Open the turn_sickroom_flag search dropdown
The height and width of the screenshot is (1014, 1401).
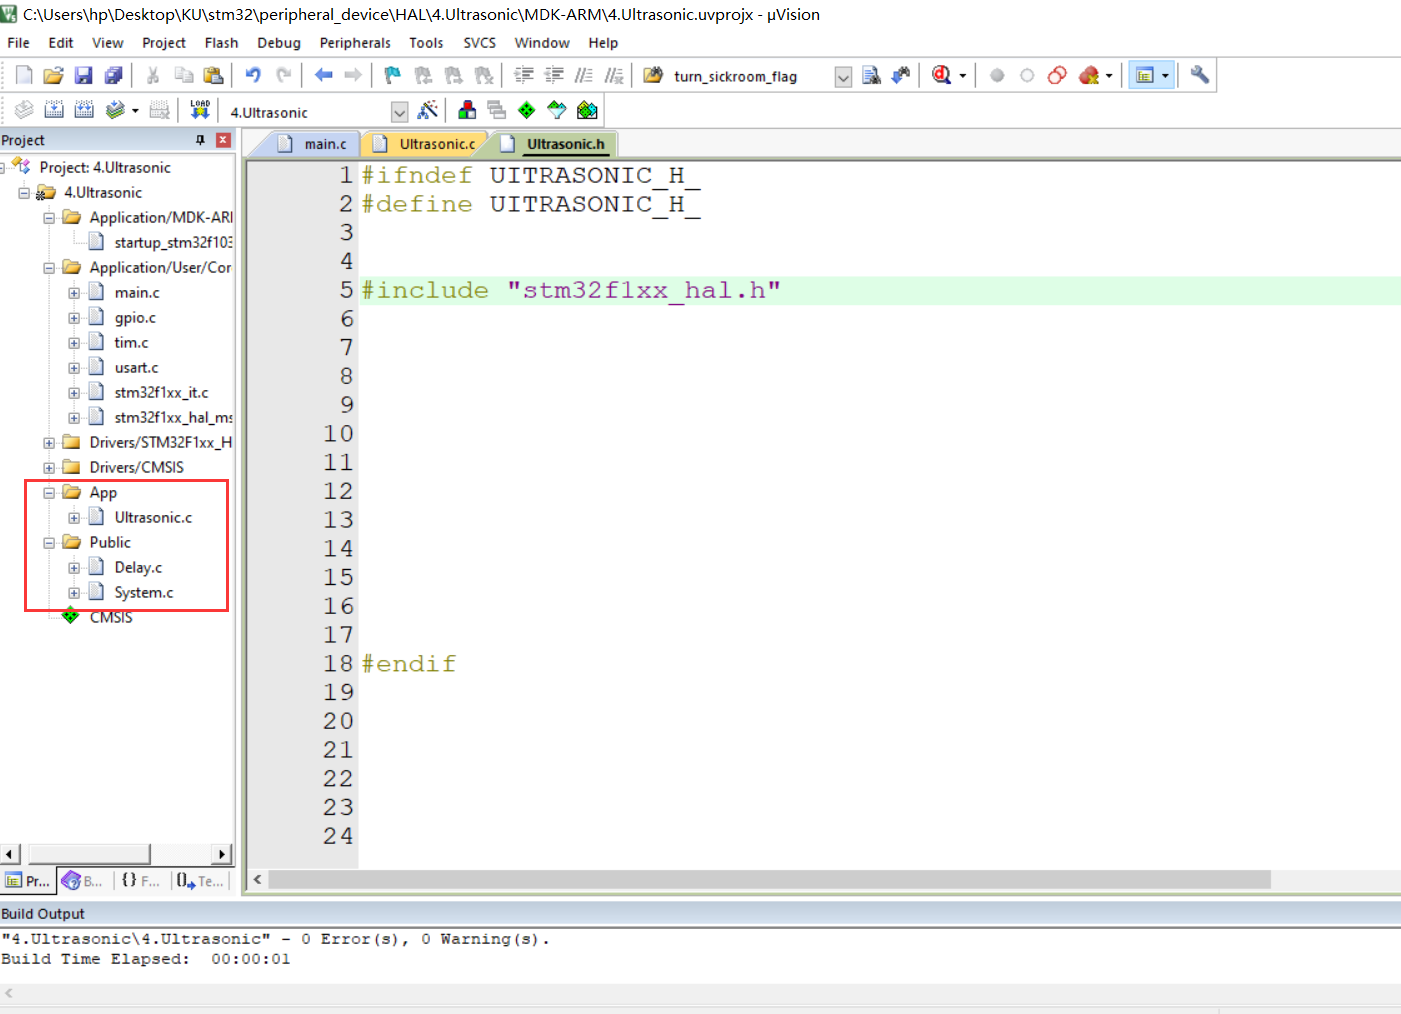pos(843,77)
